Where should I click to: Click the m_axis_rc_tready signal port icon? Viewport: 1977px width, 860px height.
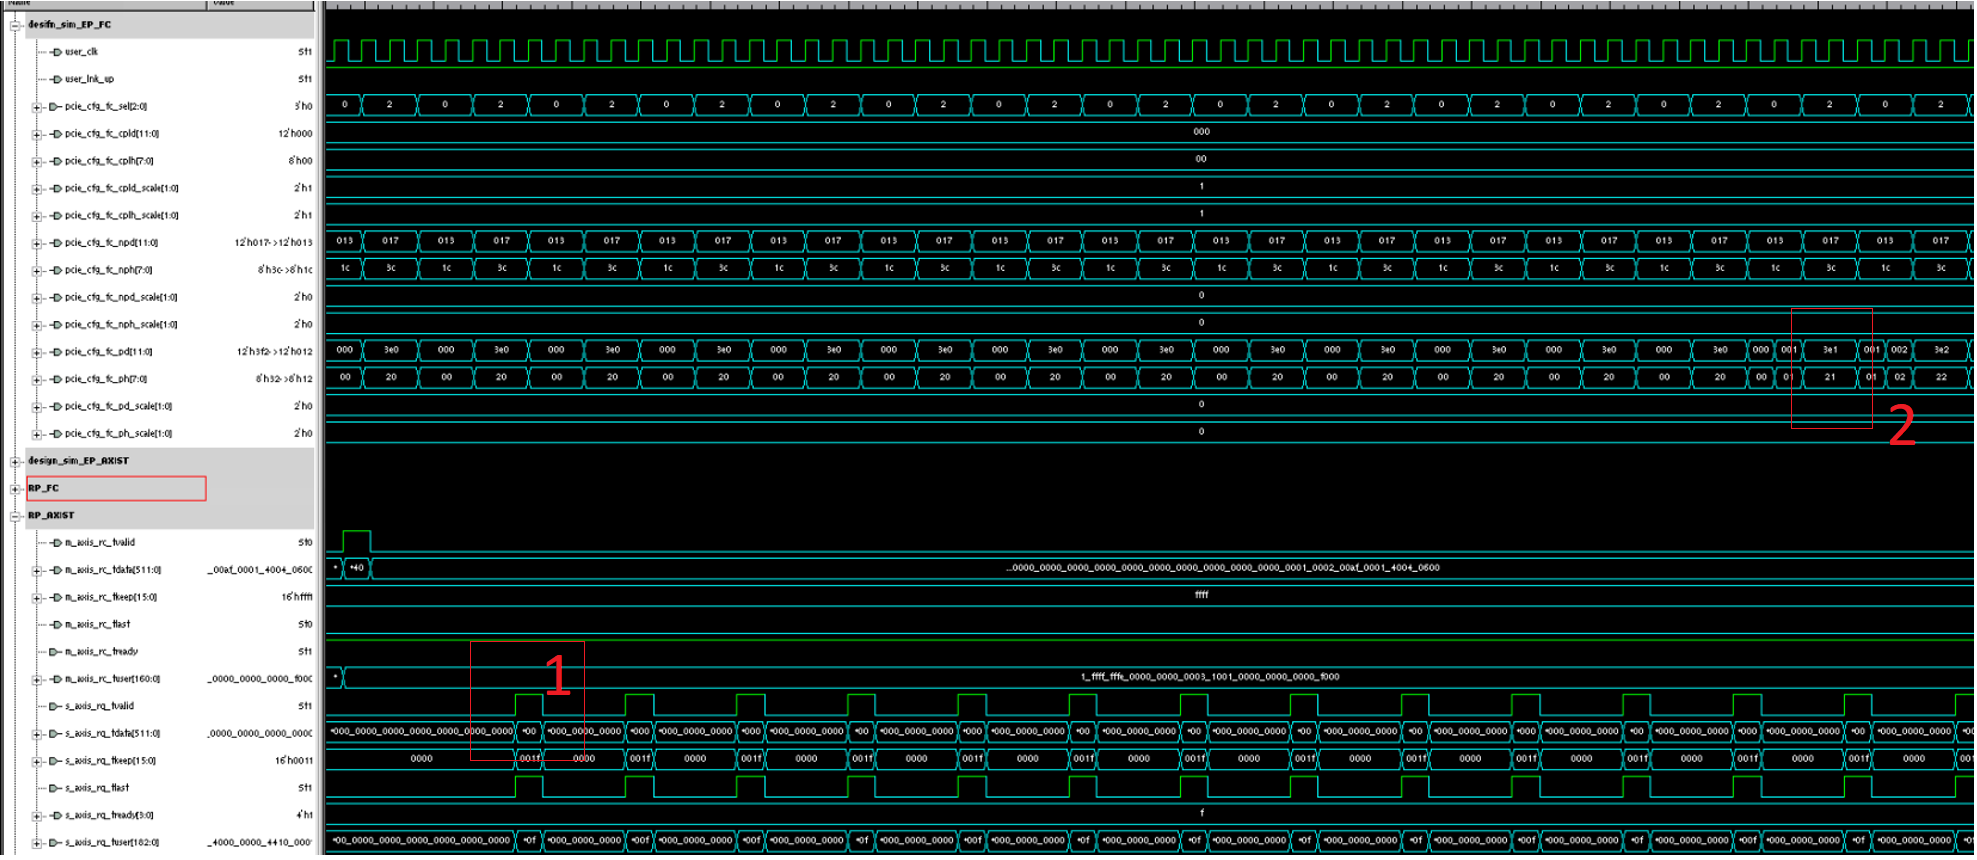pyautogui.click(x=56, y=652)
